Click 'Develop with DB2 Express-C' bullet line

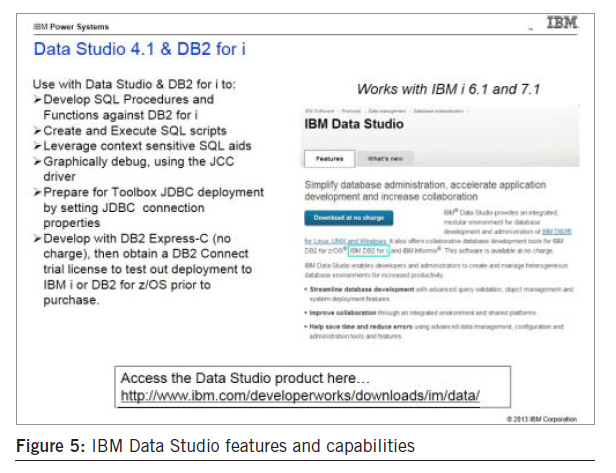[137, 238]
